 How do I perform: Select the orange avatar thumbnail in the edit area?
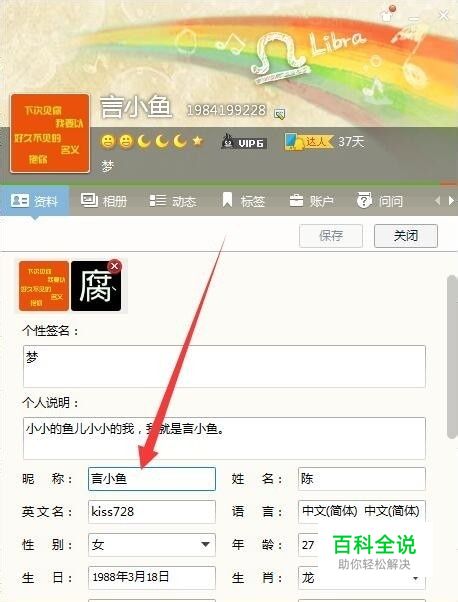coord(44,286)
